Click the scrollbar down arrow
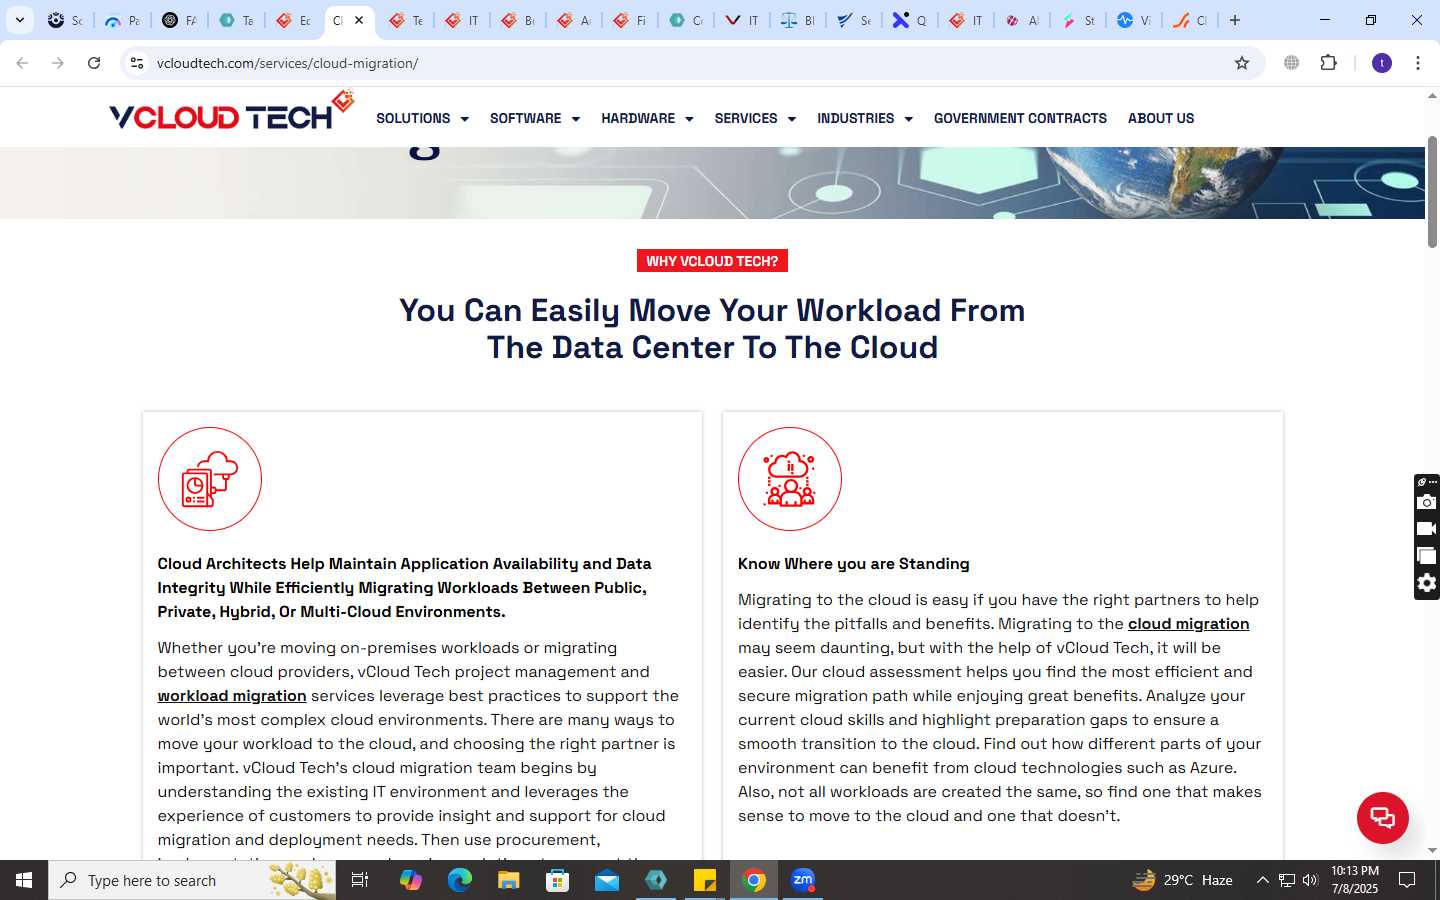The width and height of the screenshot is (1440, 900). 1432,851
